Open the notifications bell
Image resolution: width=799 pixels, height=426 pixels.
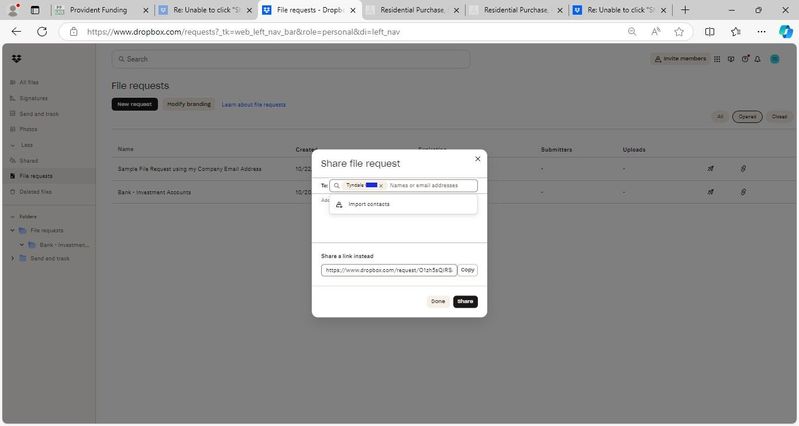coord(758,59)
